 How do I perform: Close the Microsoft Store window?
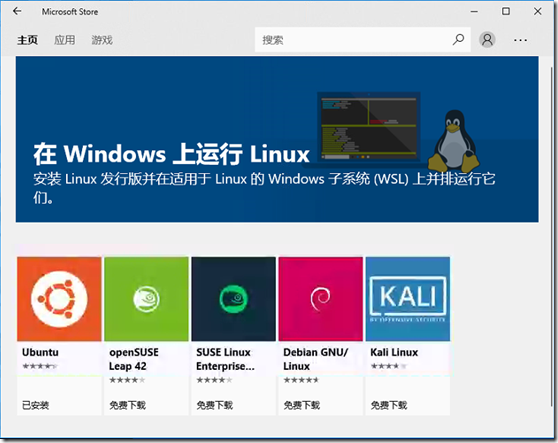tap(538, 11)
